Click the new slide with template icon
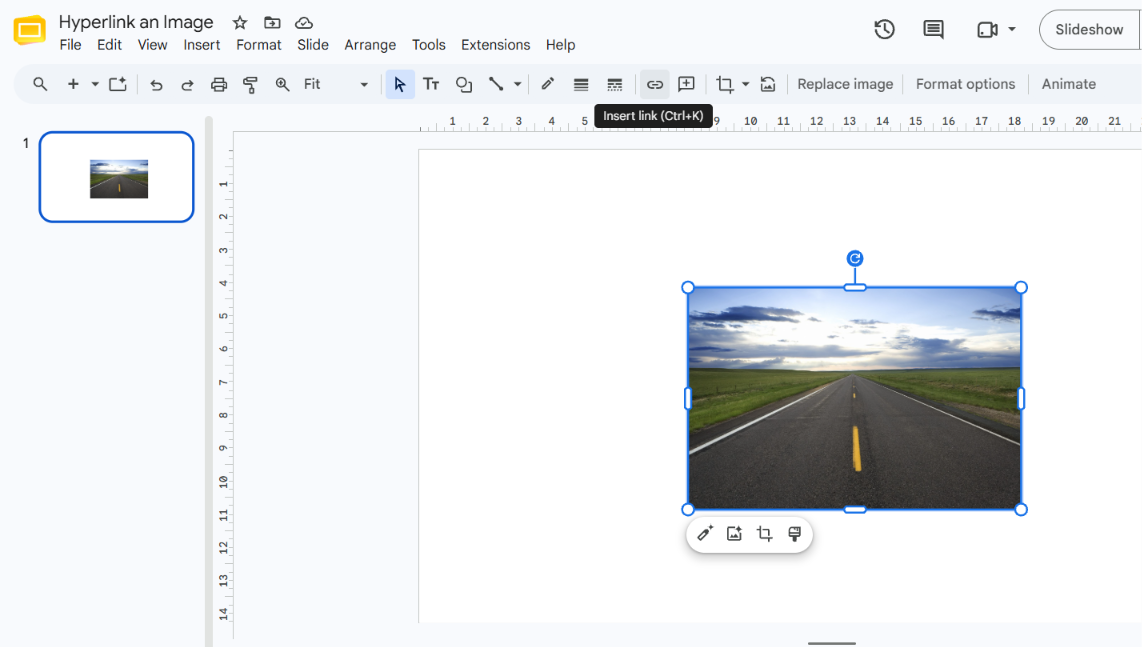Screen dimensions: 1142x647 [118, 85]
